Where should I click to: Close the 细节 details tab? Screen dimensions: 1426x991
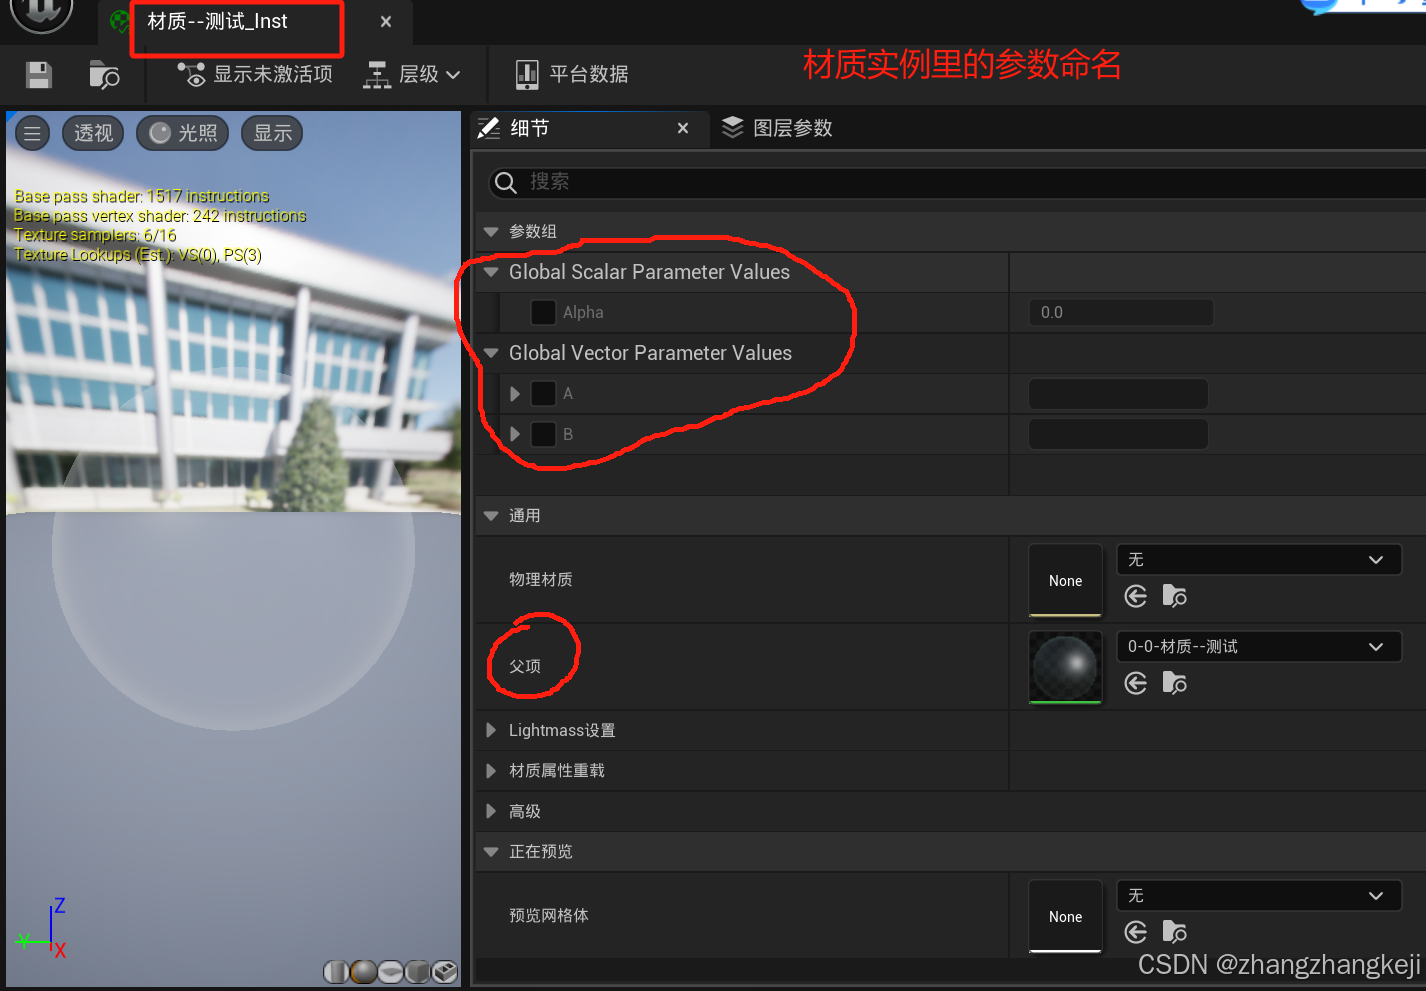pos(683,128)
